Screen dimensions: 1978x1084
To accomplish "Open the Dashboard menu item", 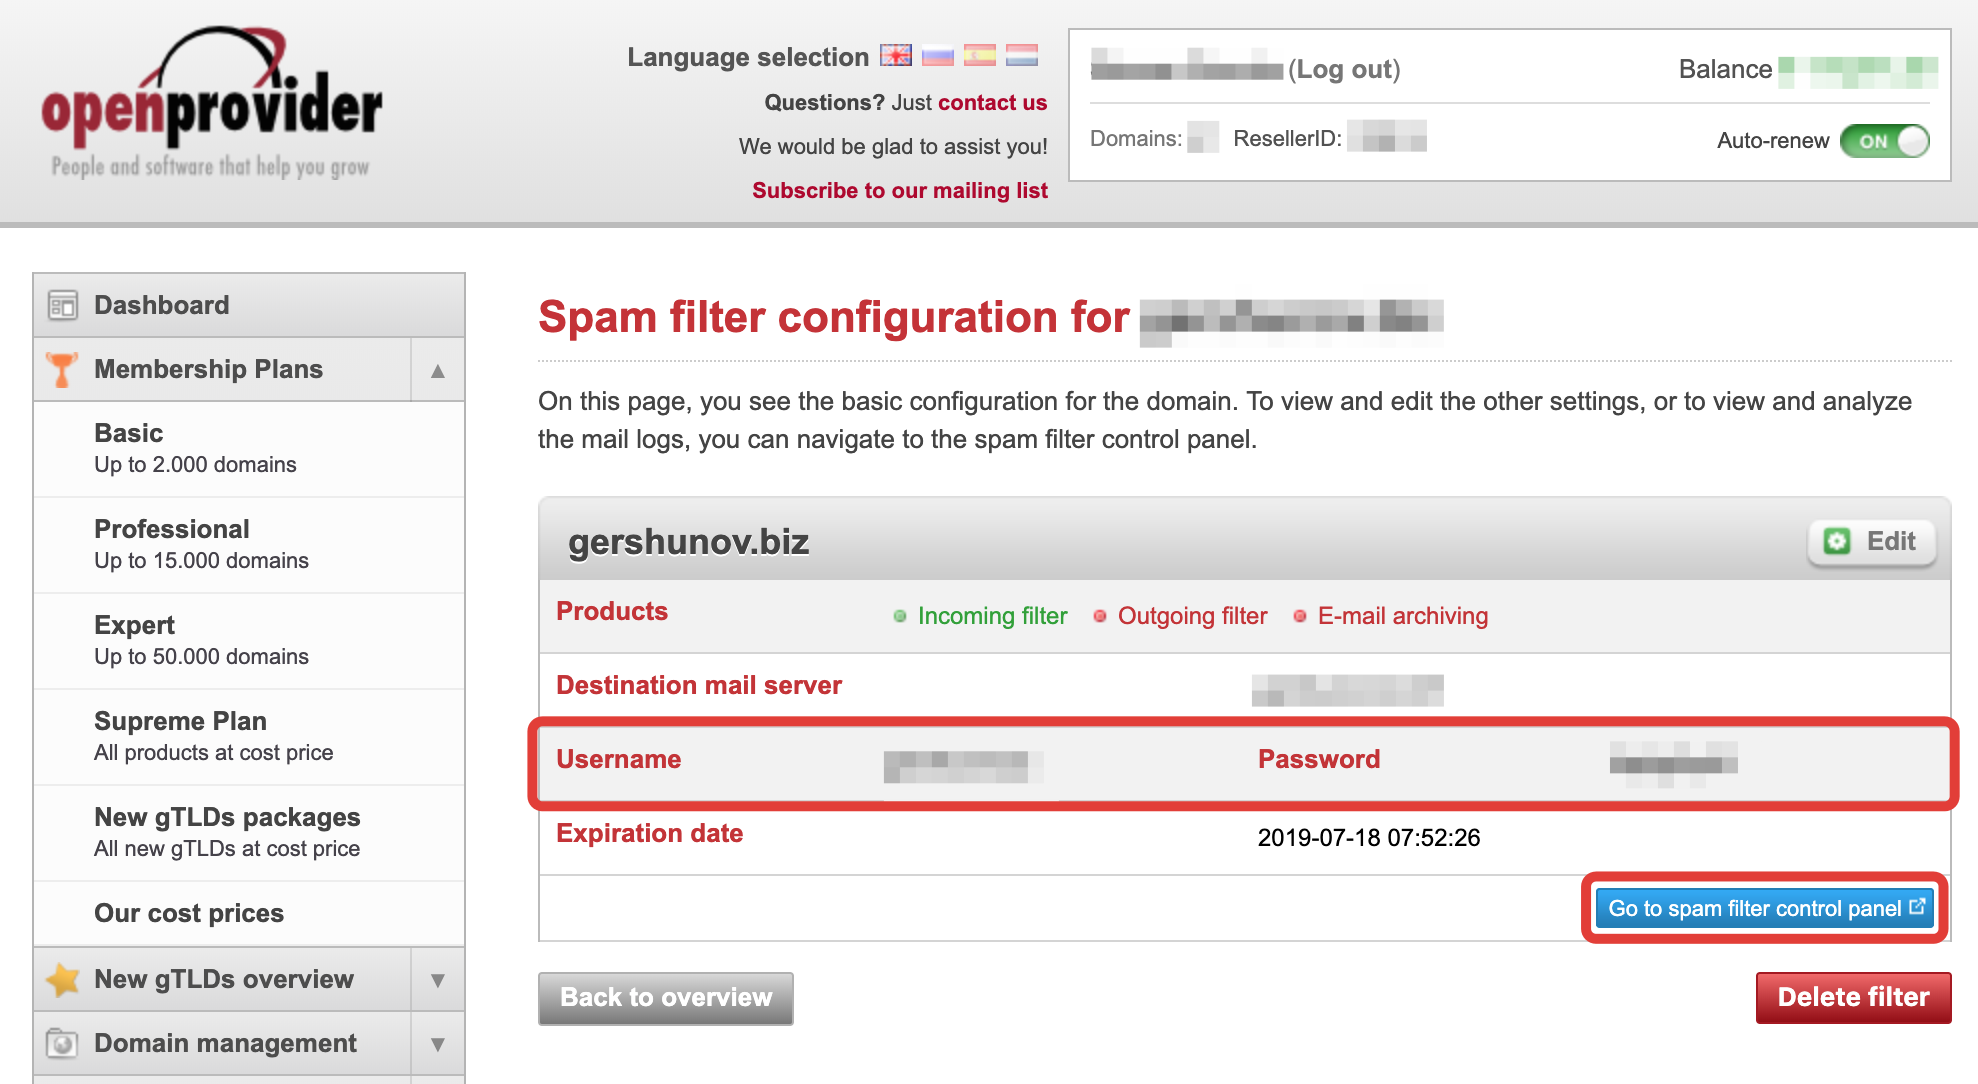I will tap(249, 305).
